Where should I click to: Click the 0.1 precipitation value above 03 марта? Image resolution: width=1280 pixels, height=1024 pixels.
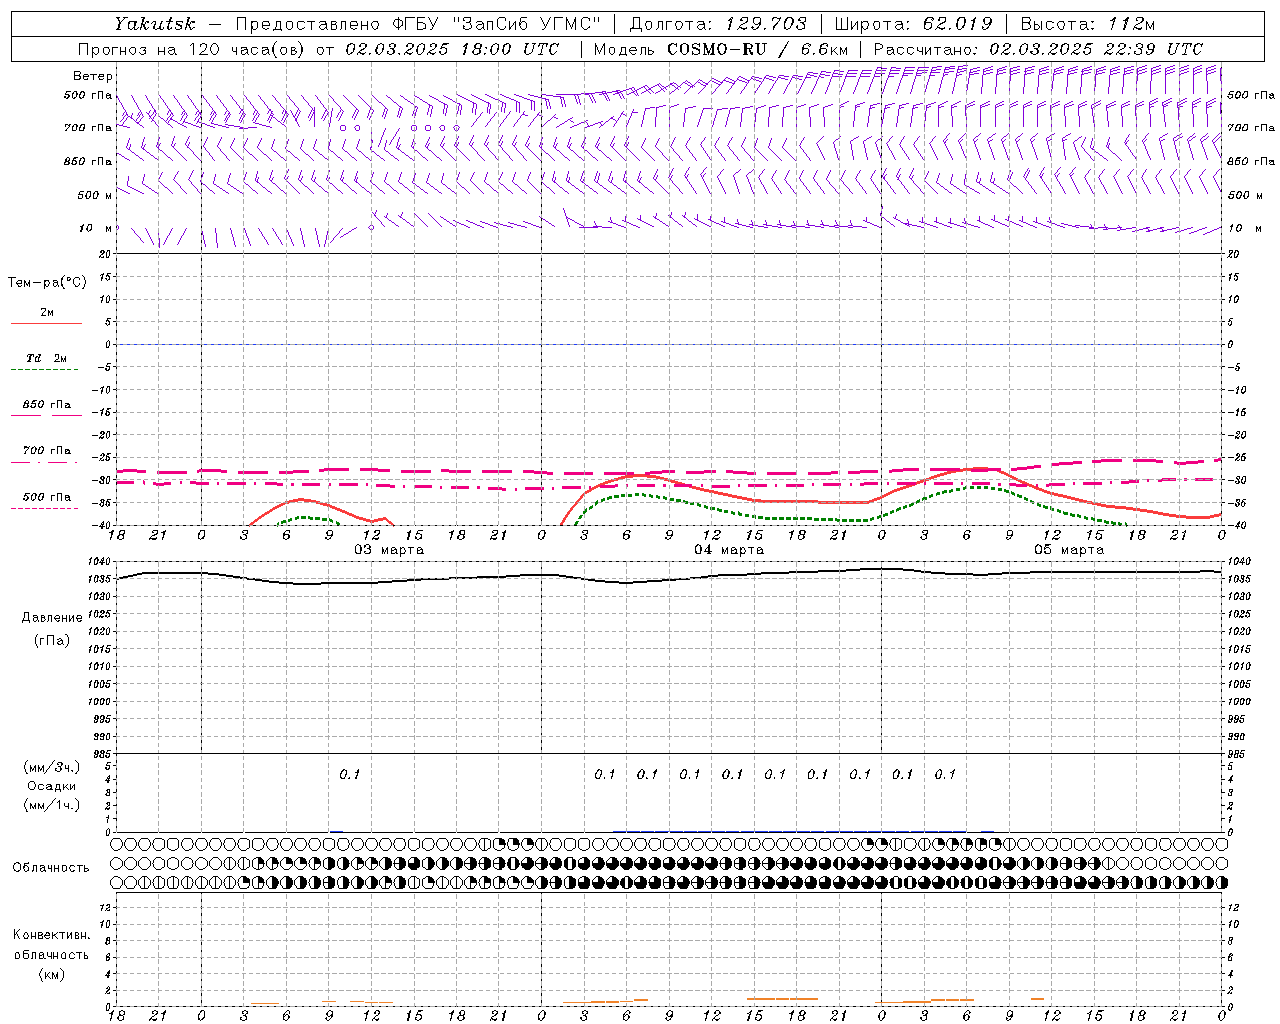click(x=349, y=775)
